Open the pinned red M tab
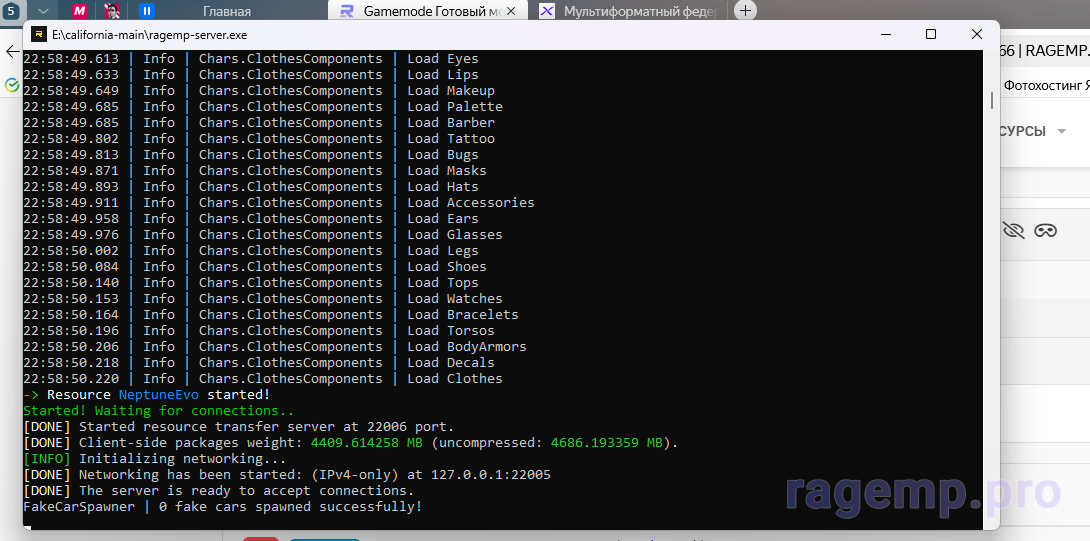 tap(79, 11)
